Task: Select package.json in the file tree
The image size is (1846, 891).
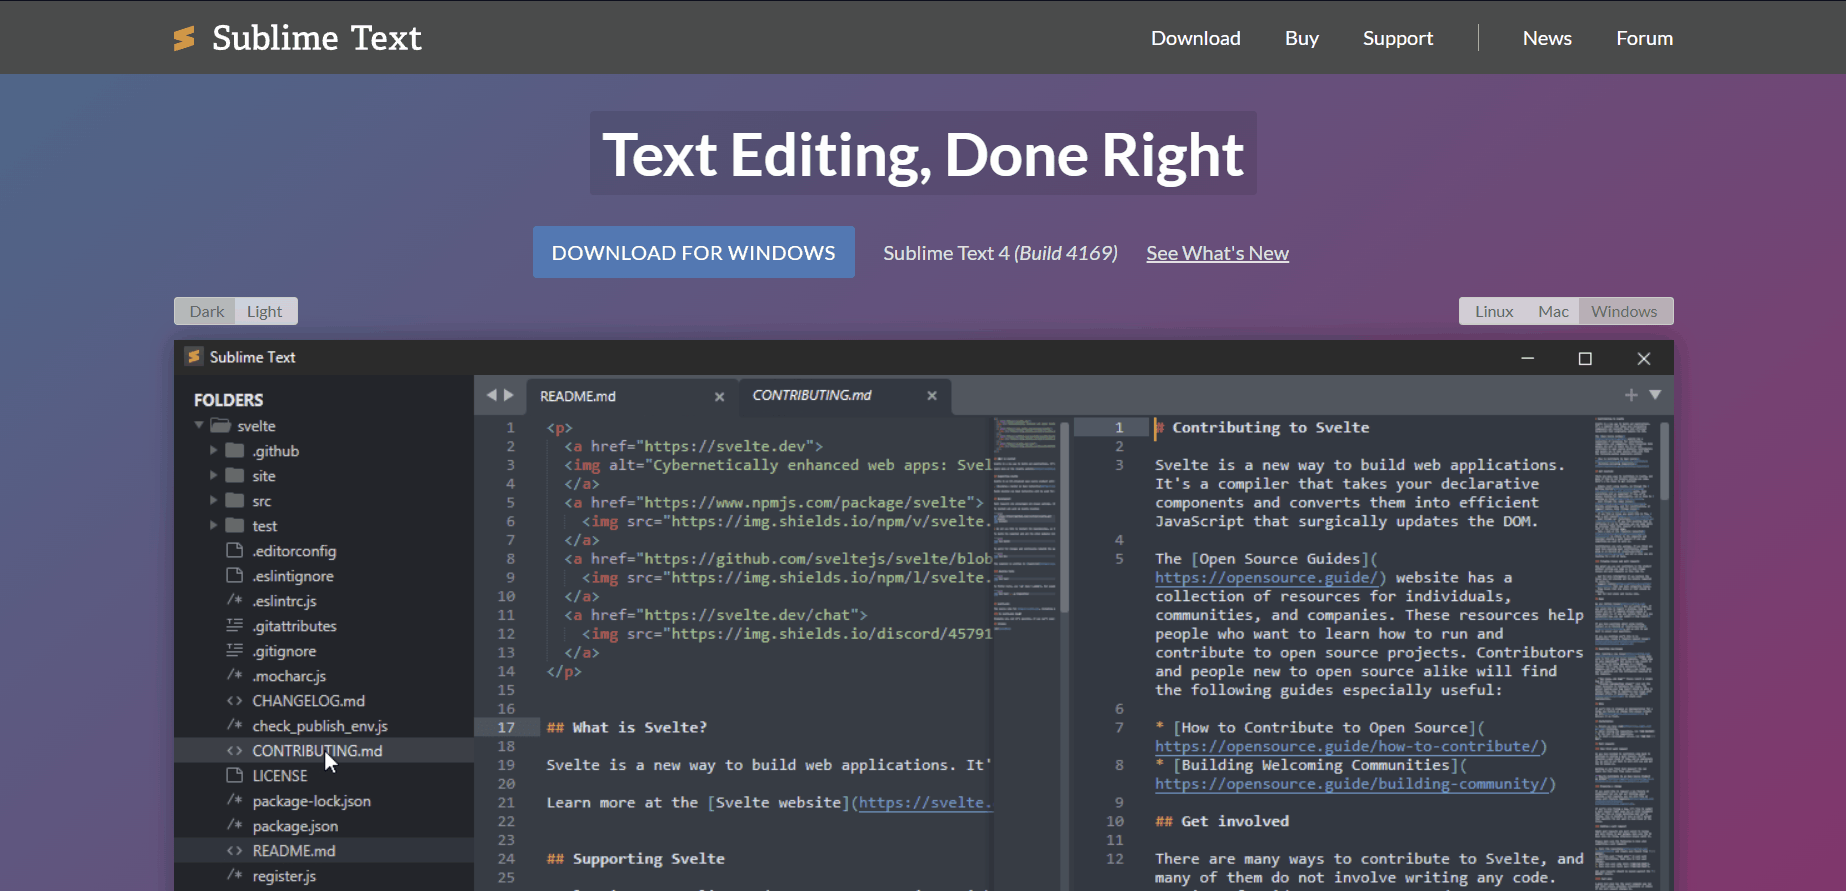Action: pos(295,826)
